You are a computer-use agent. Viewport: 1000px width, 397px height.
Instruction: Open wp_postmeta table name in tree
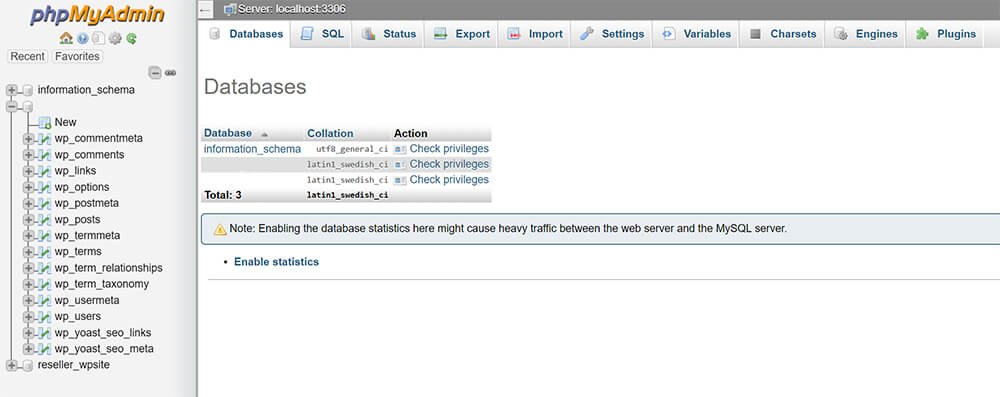coord(87,203)
